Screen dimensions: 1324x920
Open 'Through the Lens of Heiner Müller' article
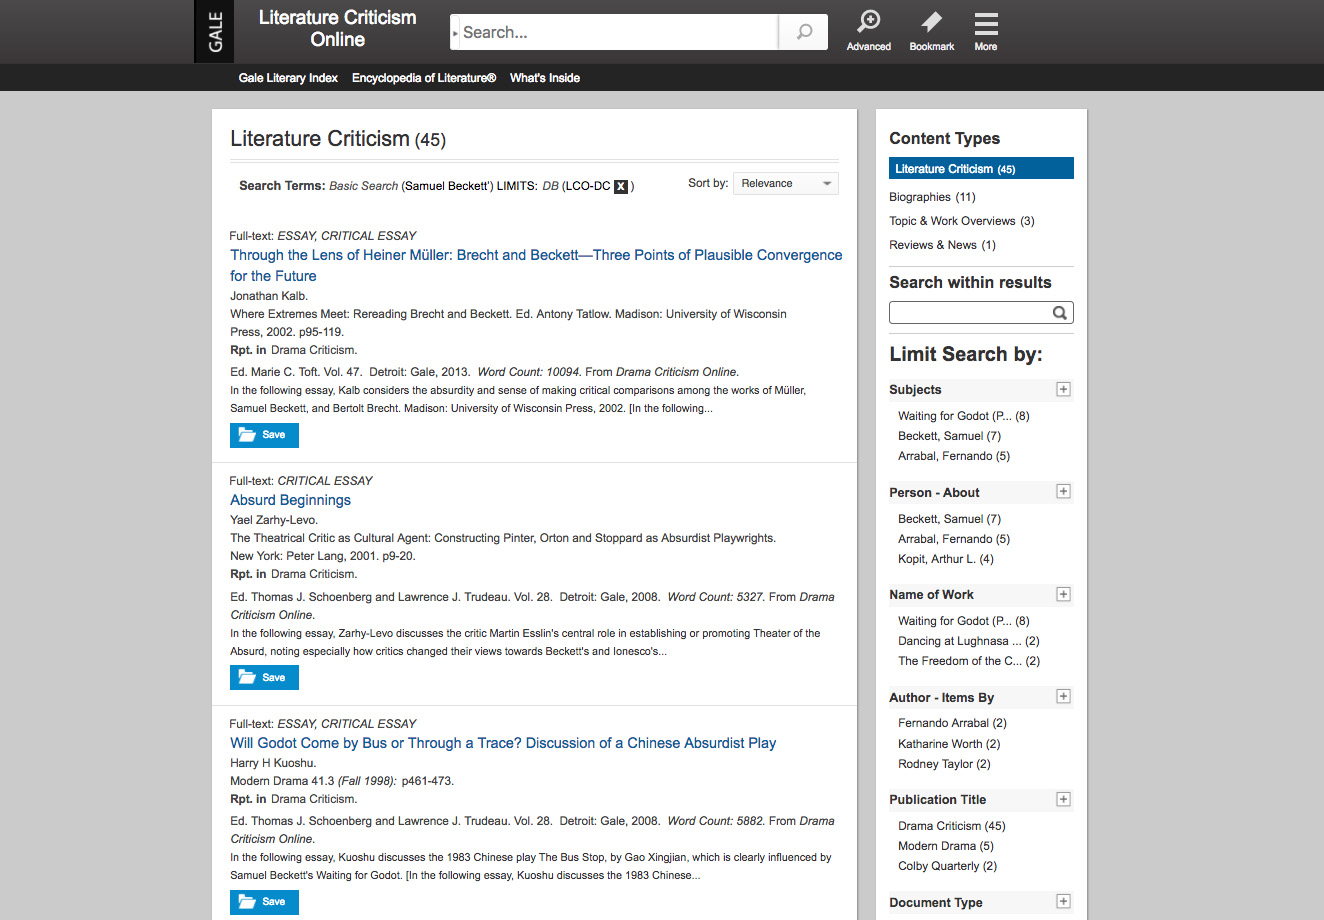coord(536,265)
